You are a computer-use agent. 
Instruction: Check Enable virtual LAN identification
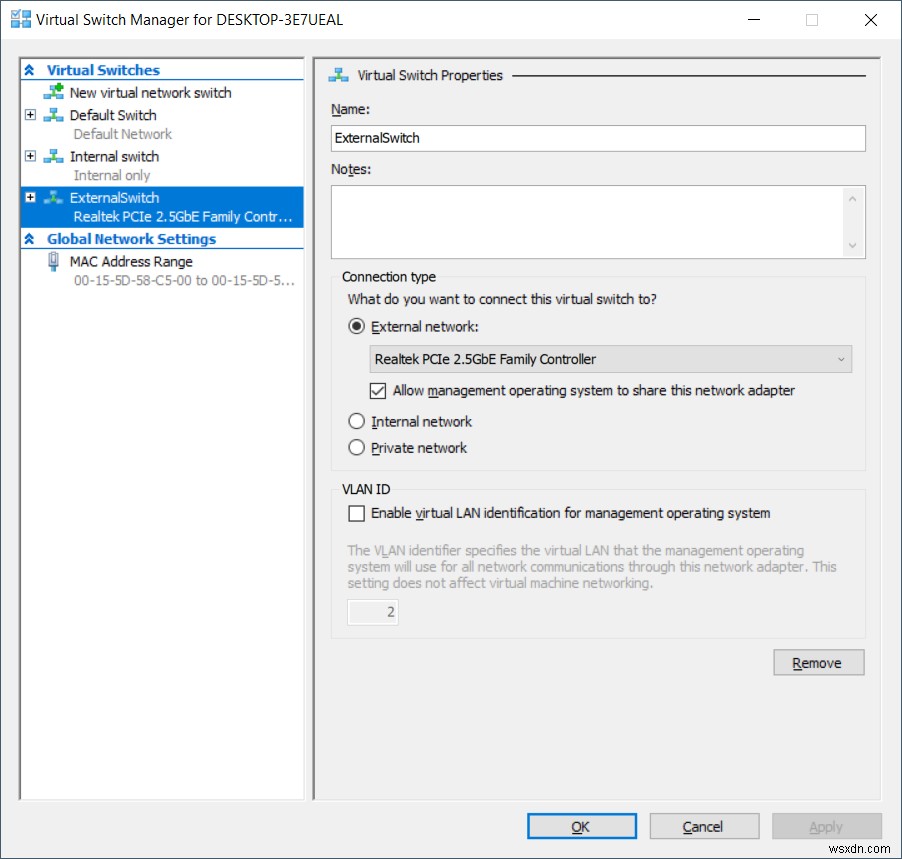(x=356, y=513)
